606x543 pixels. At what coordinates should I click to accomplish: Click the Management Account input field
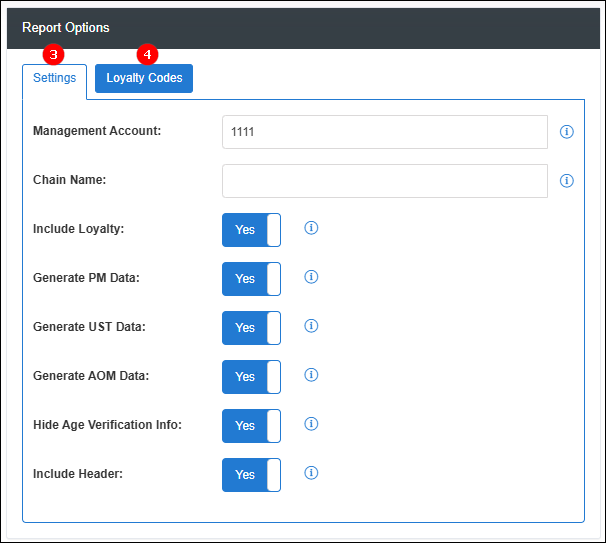tap(385, 132)
